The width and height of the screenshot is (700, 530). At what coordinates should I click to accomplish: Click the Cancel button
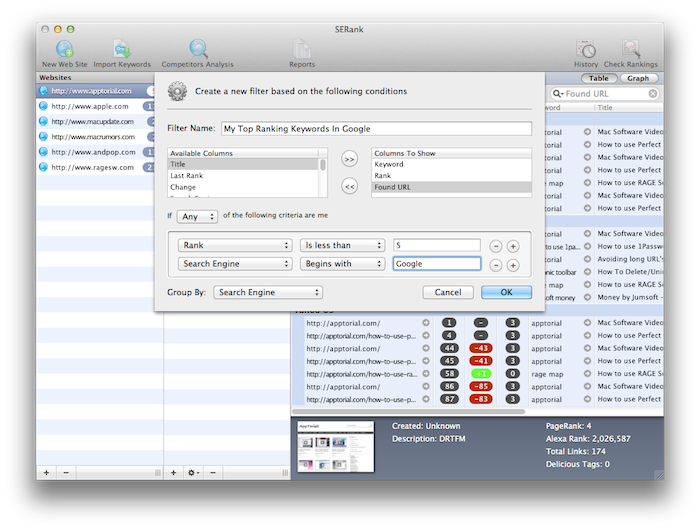click(448, 292)
